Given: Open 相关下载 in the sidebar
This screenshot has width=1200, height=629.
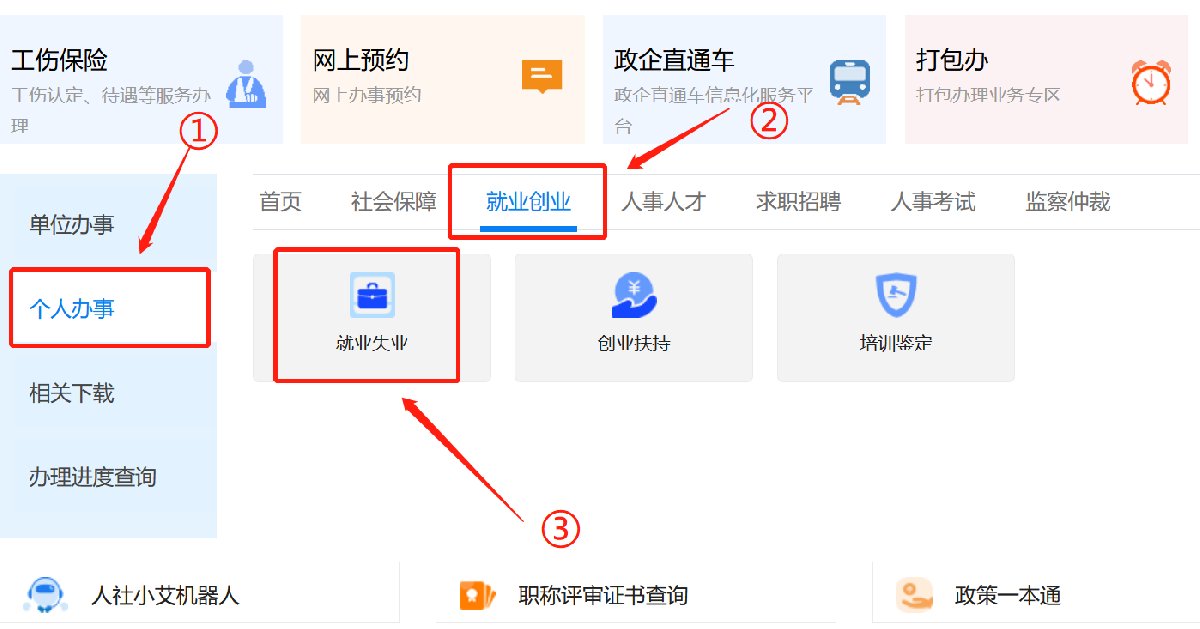Looking at the screenshot, I should [x=72, y=393].
